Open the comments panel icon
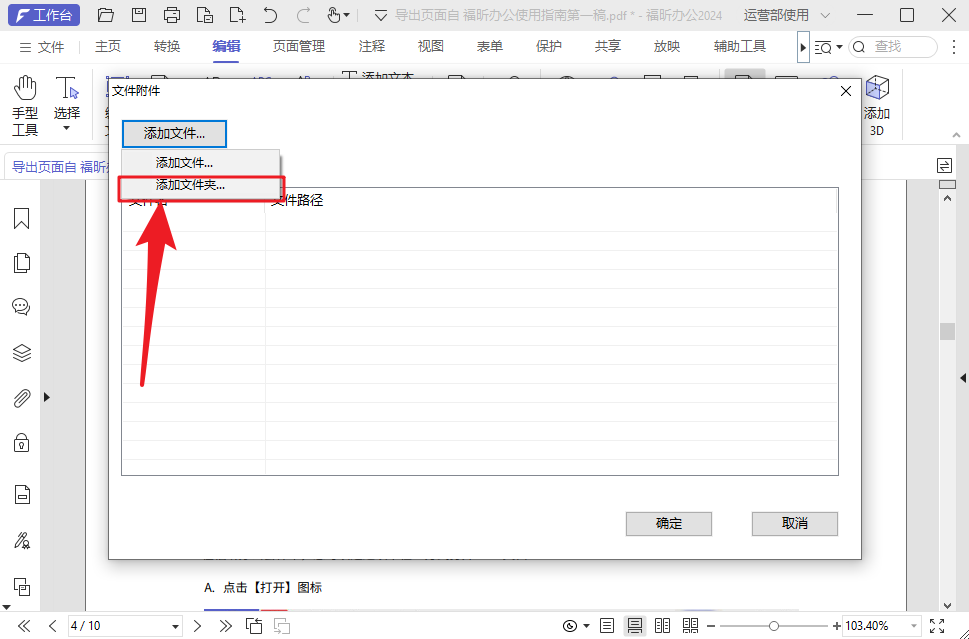969x639 pixels. (22, 307)
